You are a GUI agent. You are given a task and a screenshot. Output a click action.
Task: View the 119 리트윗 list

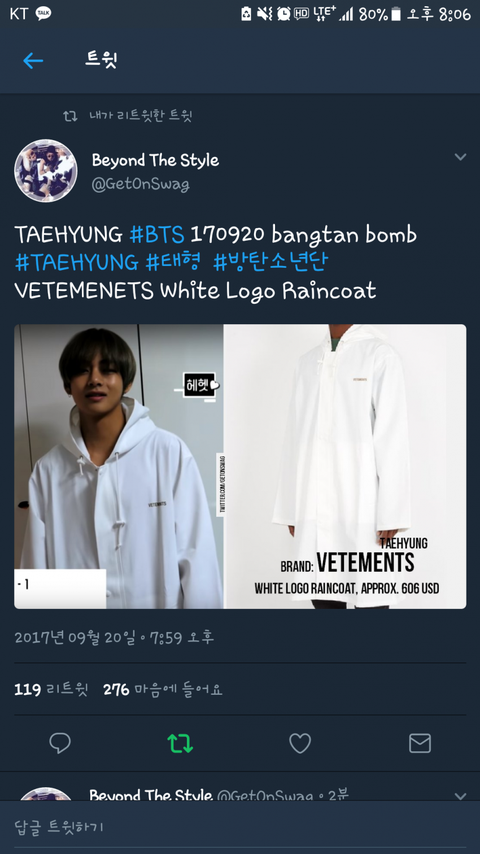point(51,690)
